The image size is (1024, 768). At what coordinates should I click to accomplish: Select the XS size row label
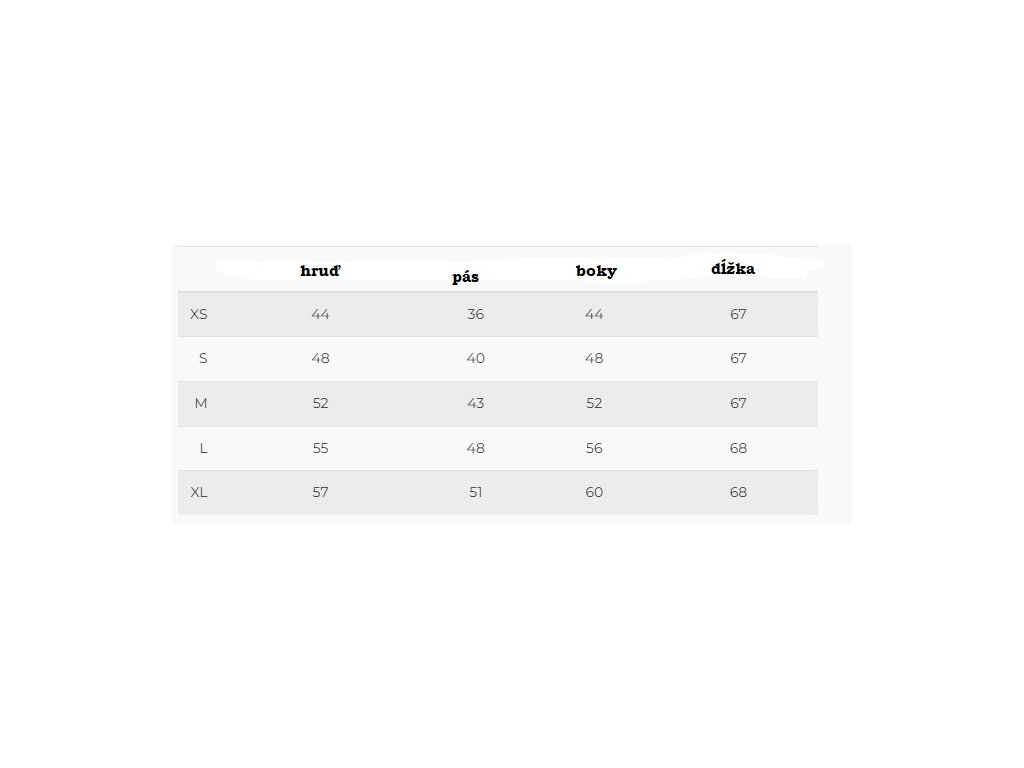point(199,314)
